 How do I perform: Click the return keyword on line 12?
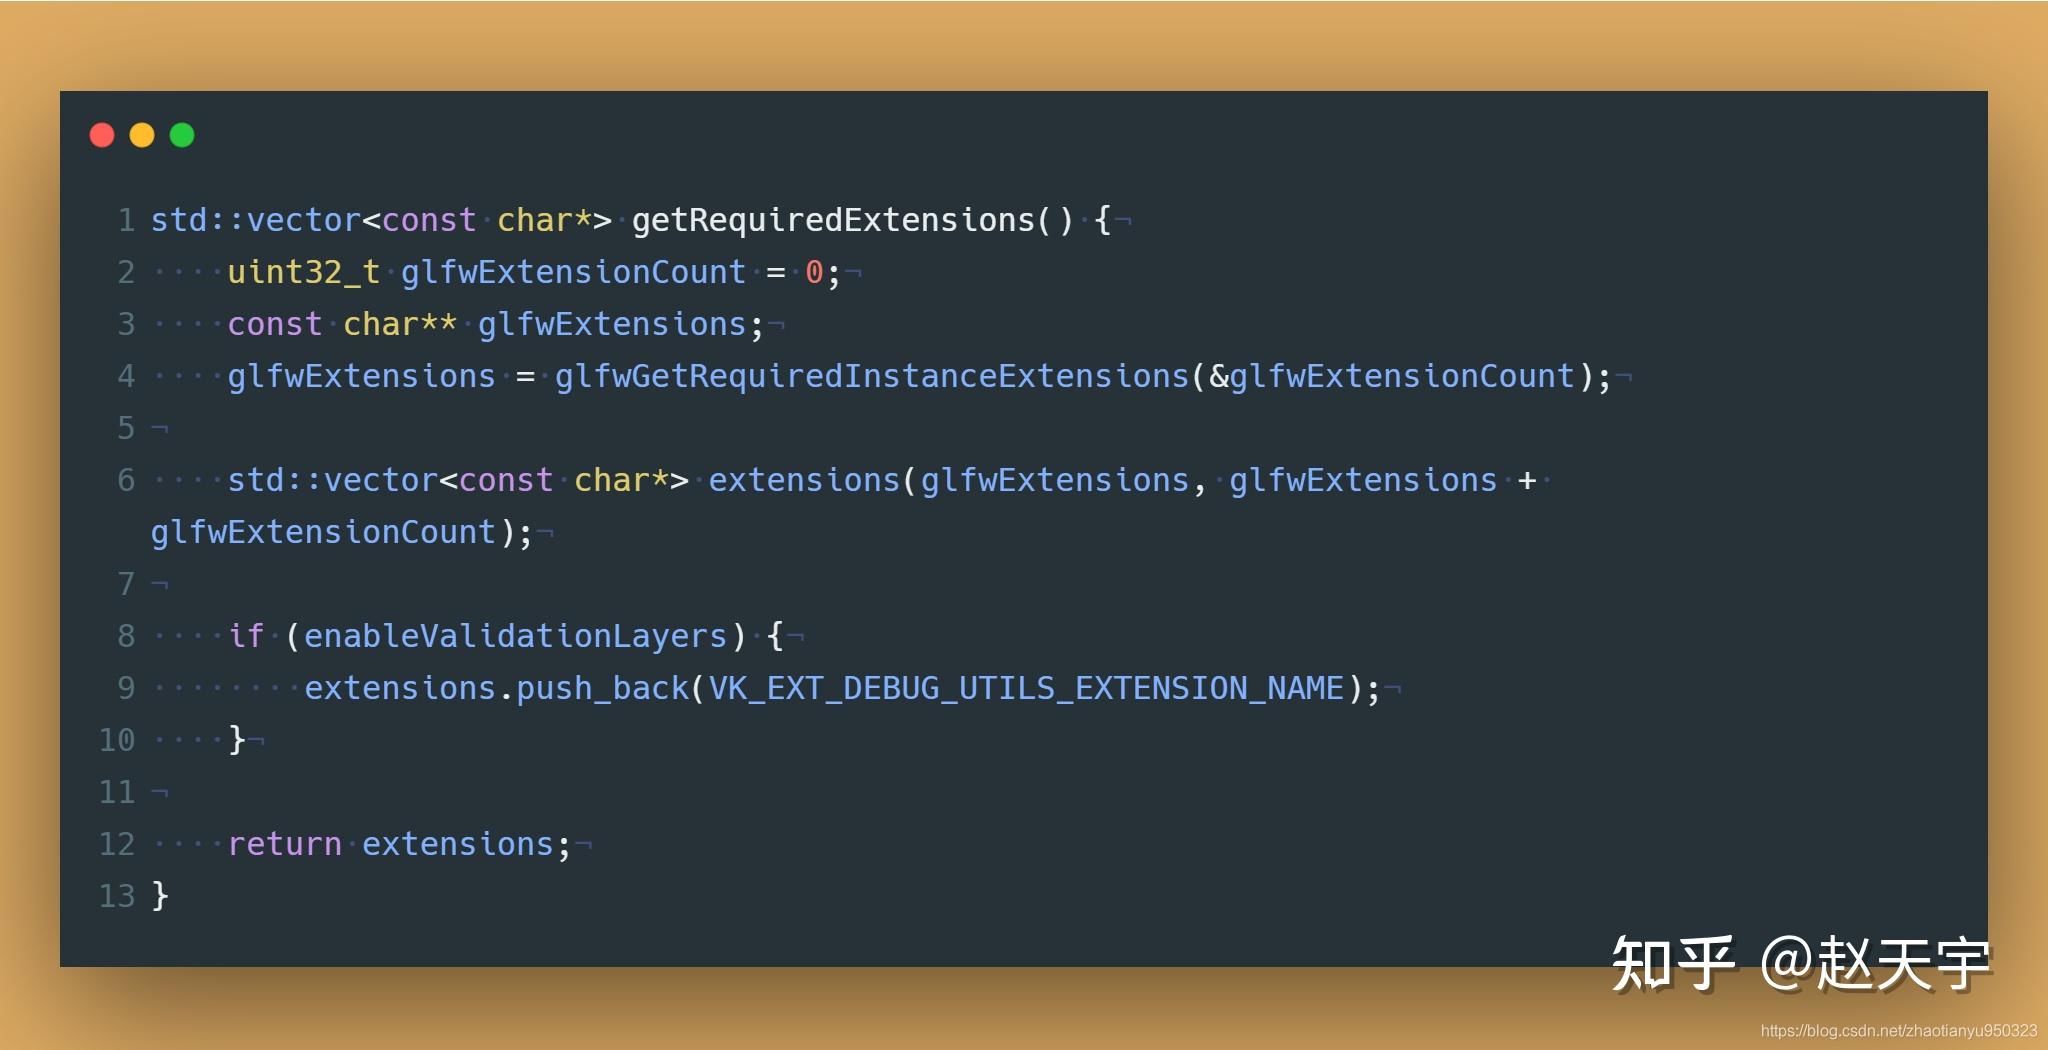tap(285, 844)
